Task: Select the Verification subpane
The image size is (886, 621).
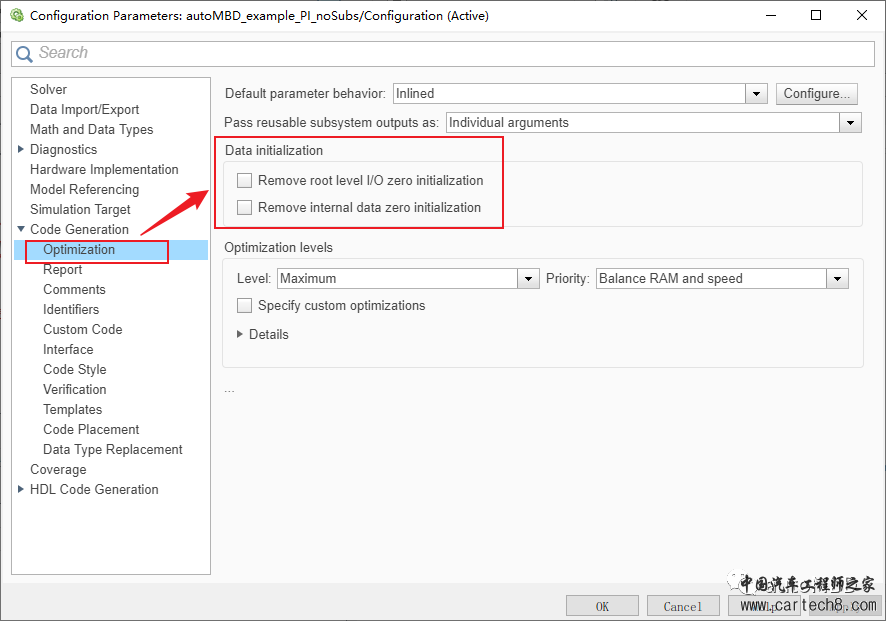Action: [x=75, y=389]
